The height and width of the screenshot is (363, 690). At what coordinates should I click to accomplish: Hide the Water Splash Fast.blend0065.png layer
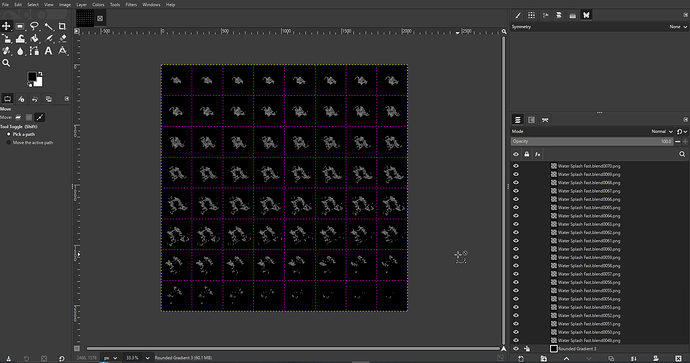pyautogui.click(x=516, y=208)
